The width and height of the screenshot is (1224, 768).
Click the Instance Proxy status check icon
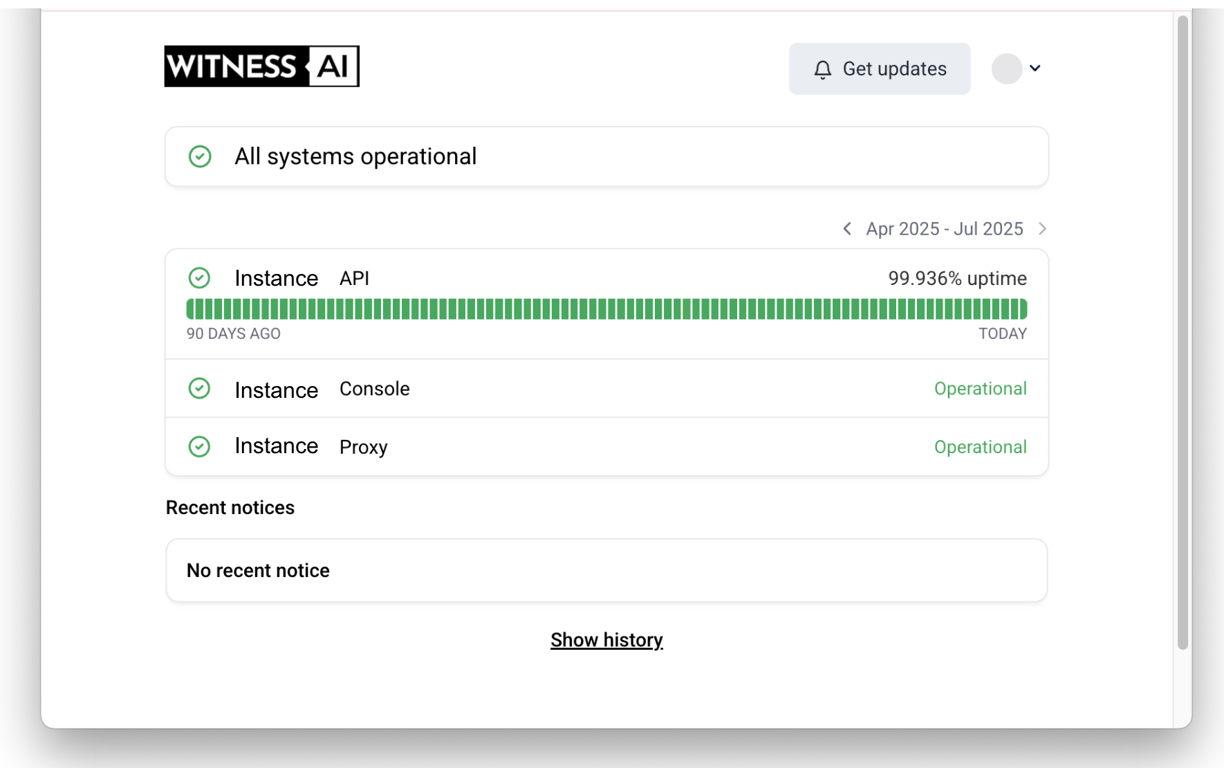[x=199, y=446]
